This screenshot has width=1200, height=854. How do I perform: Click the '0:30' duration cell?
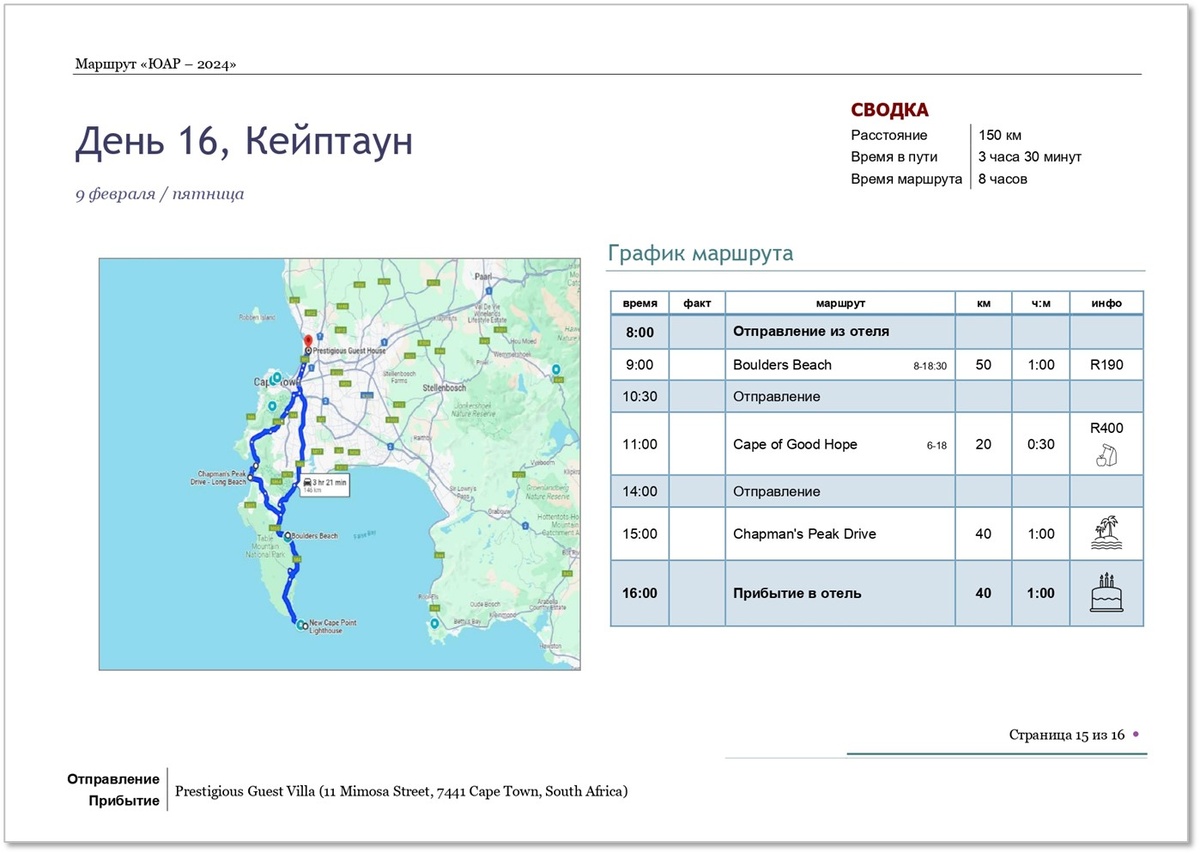pyautogui.click(x=1041, y=444)
